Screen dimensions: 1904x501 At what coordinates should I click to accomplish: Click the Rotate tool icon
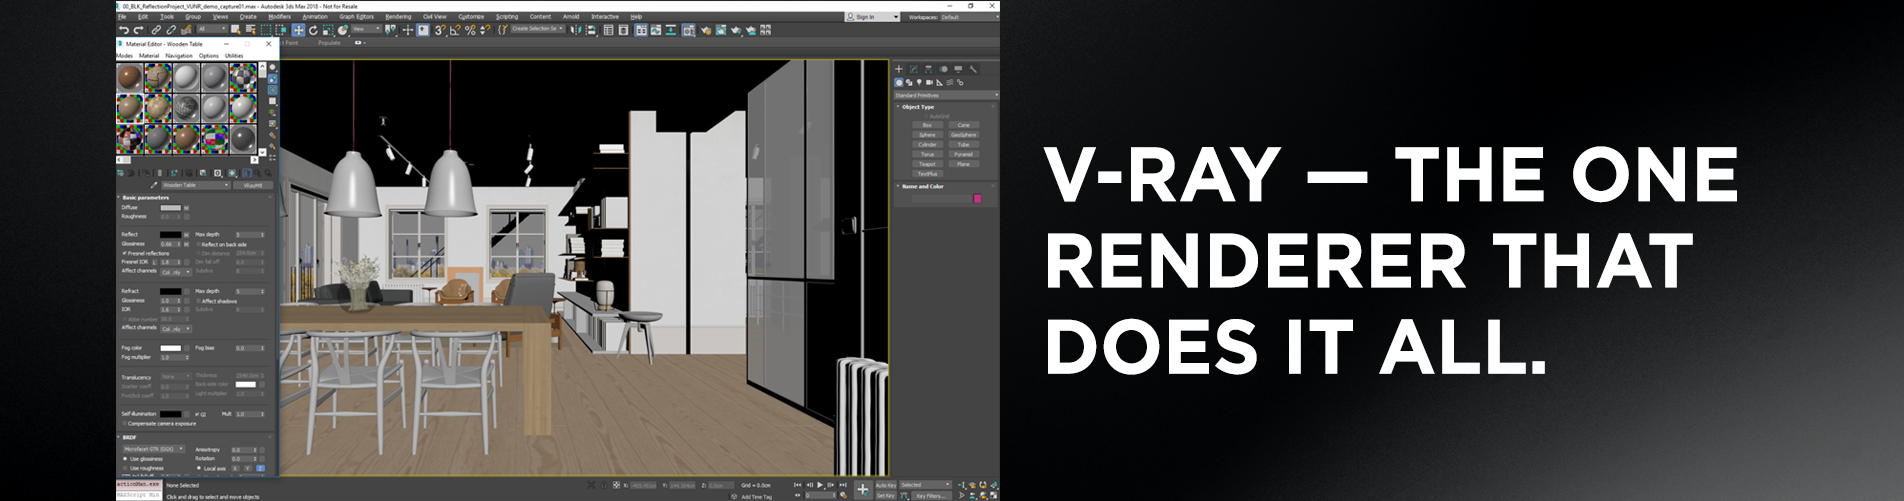pyautogui.click(x=313, y=30)
